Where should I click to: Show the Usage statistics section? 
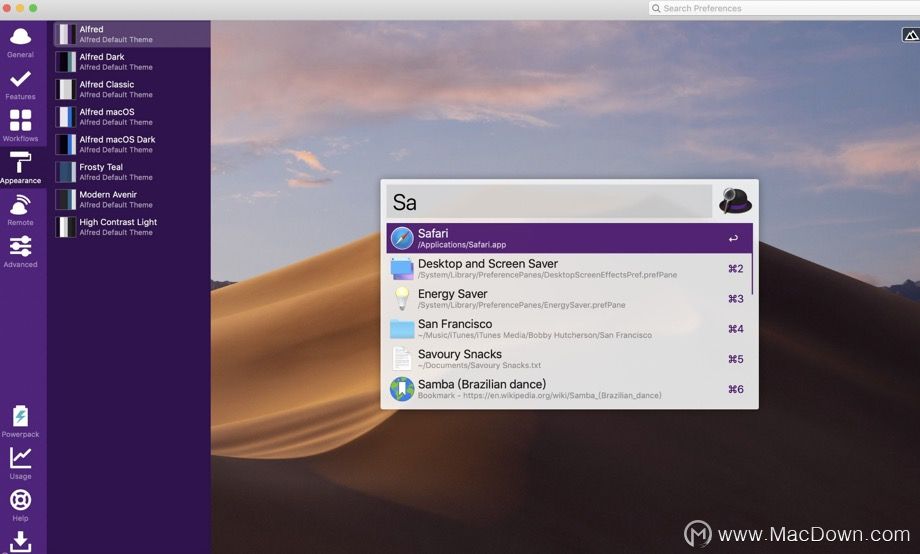tap(21, 464)
